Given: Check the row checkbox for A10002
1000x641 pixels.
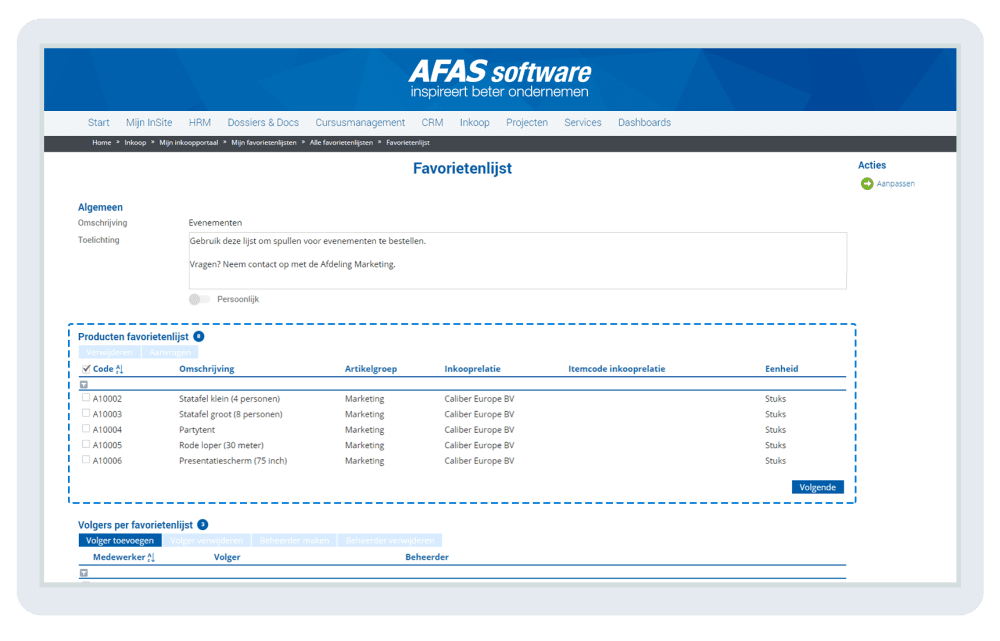Looking at the screenshot, I should point(86,398).
